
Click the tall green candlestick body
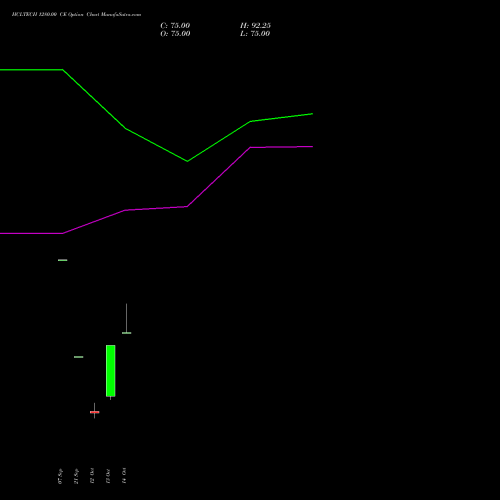(111, 371)
